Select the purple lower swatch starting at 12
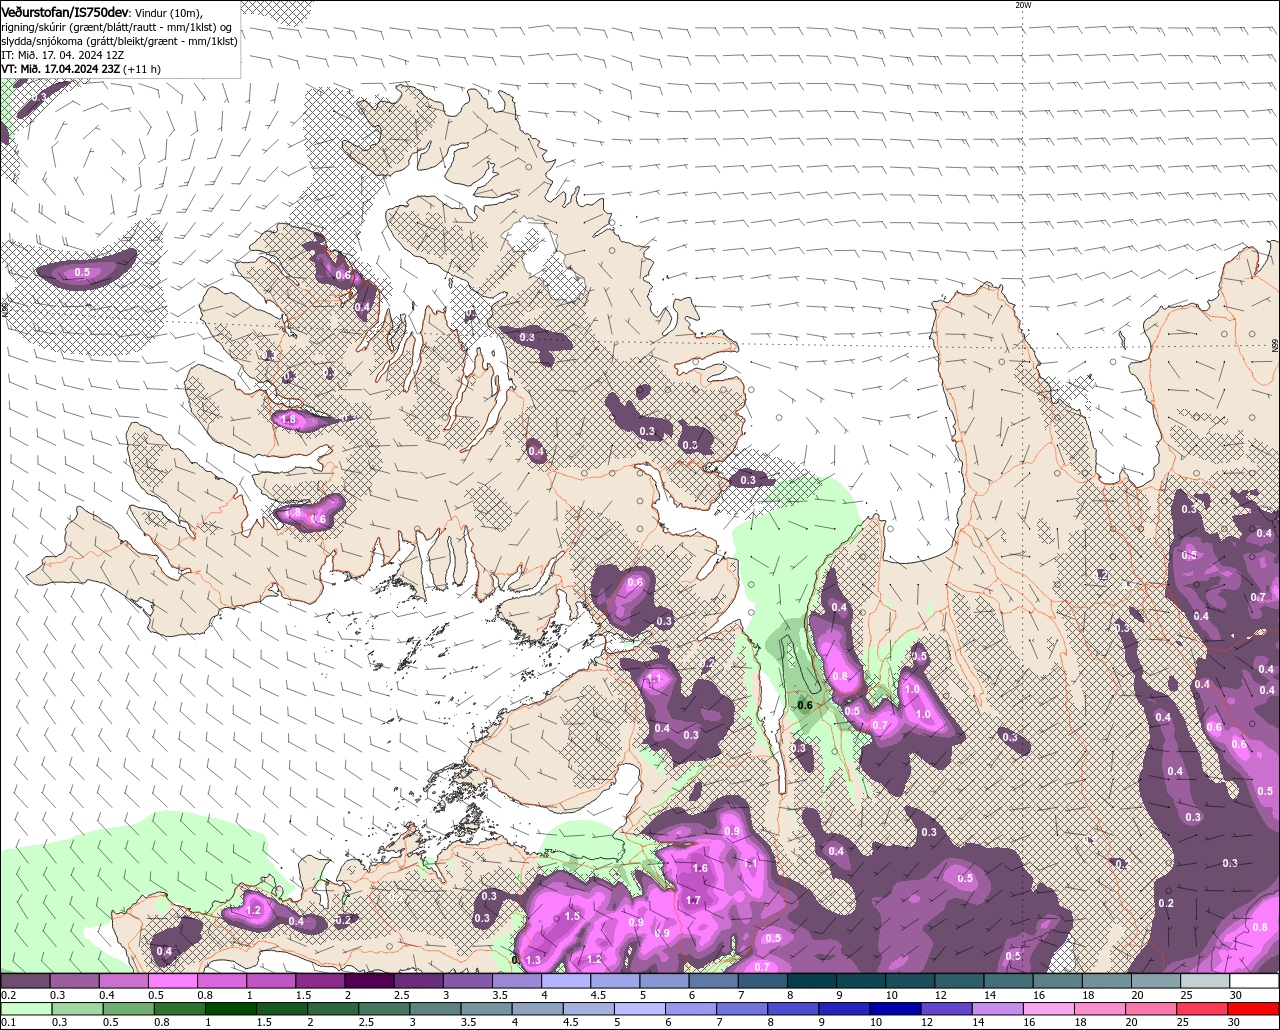Viewport: 1280px width, 1030px height. [x=948, y=1009]
